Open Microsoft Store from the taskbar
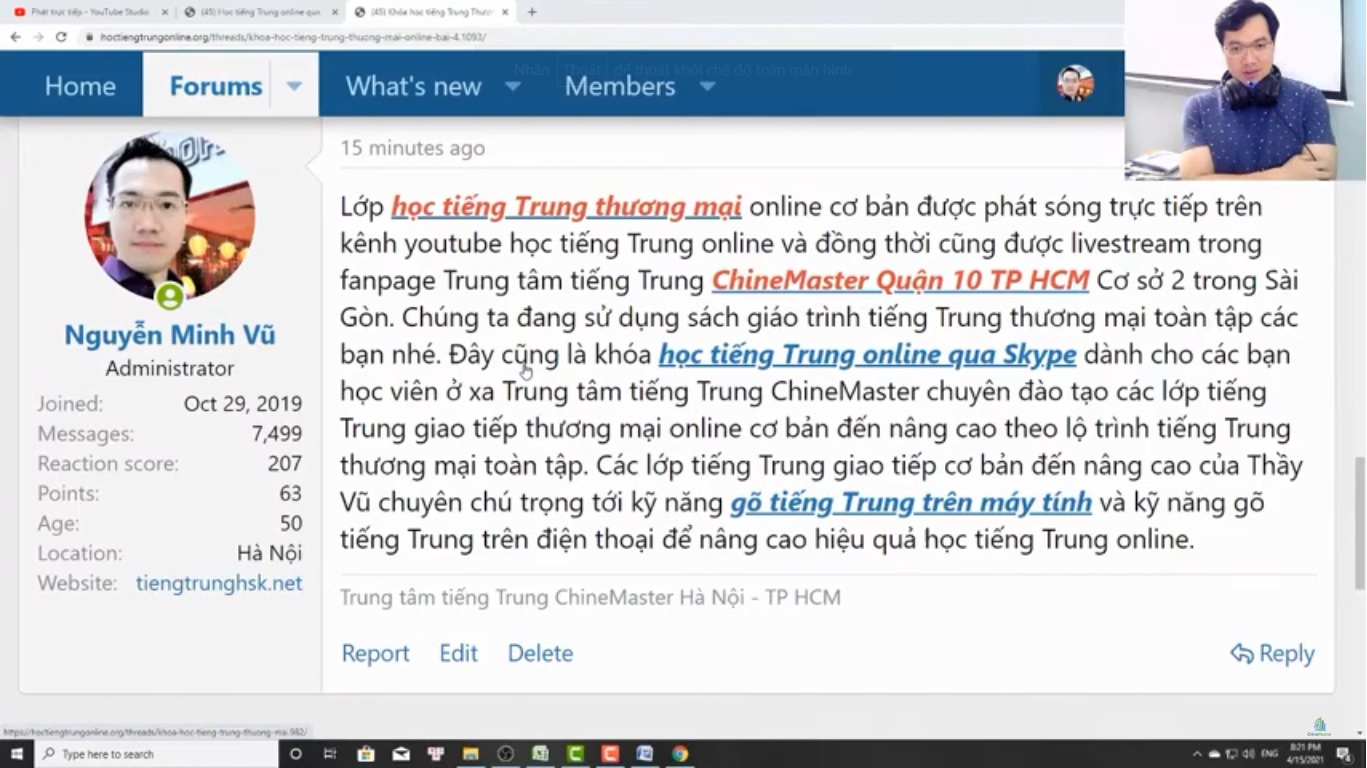 pyautogui.click(x=366, y=754)
